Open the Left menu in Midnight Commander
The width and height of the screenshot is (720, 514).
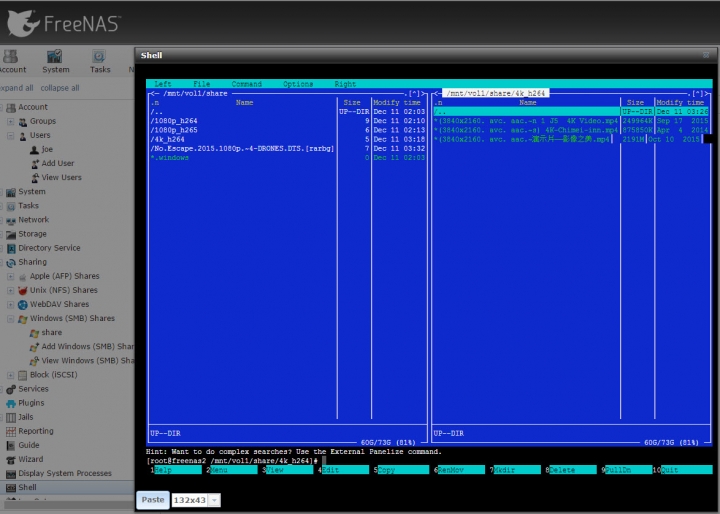pyautogui.click(x=163, y=84)
